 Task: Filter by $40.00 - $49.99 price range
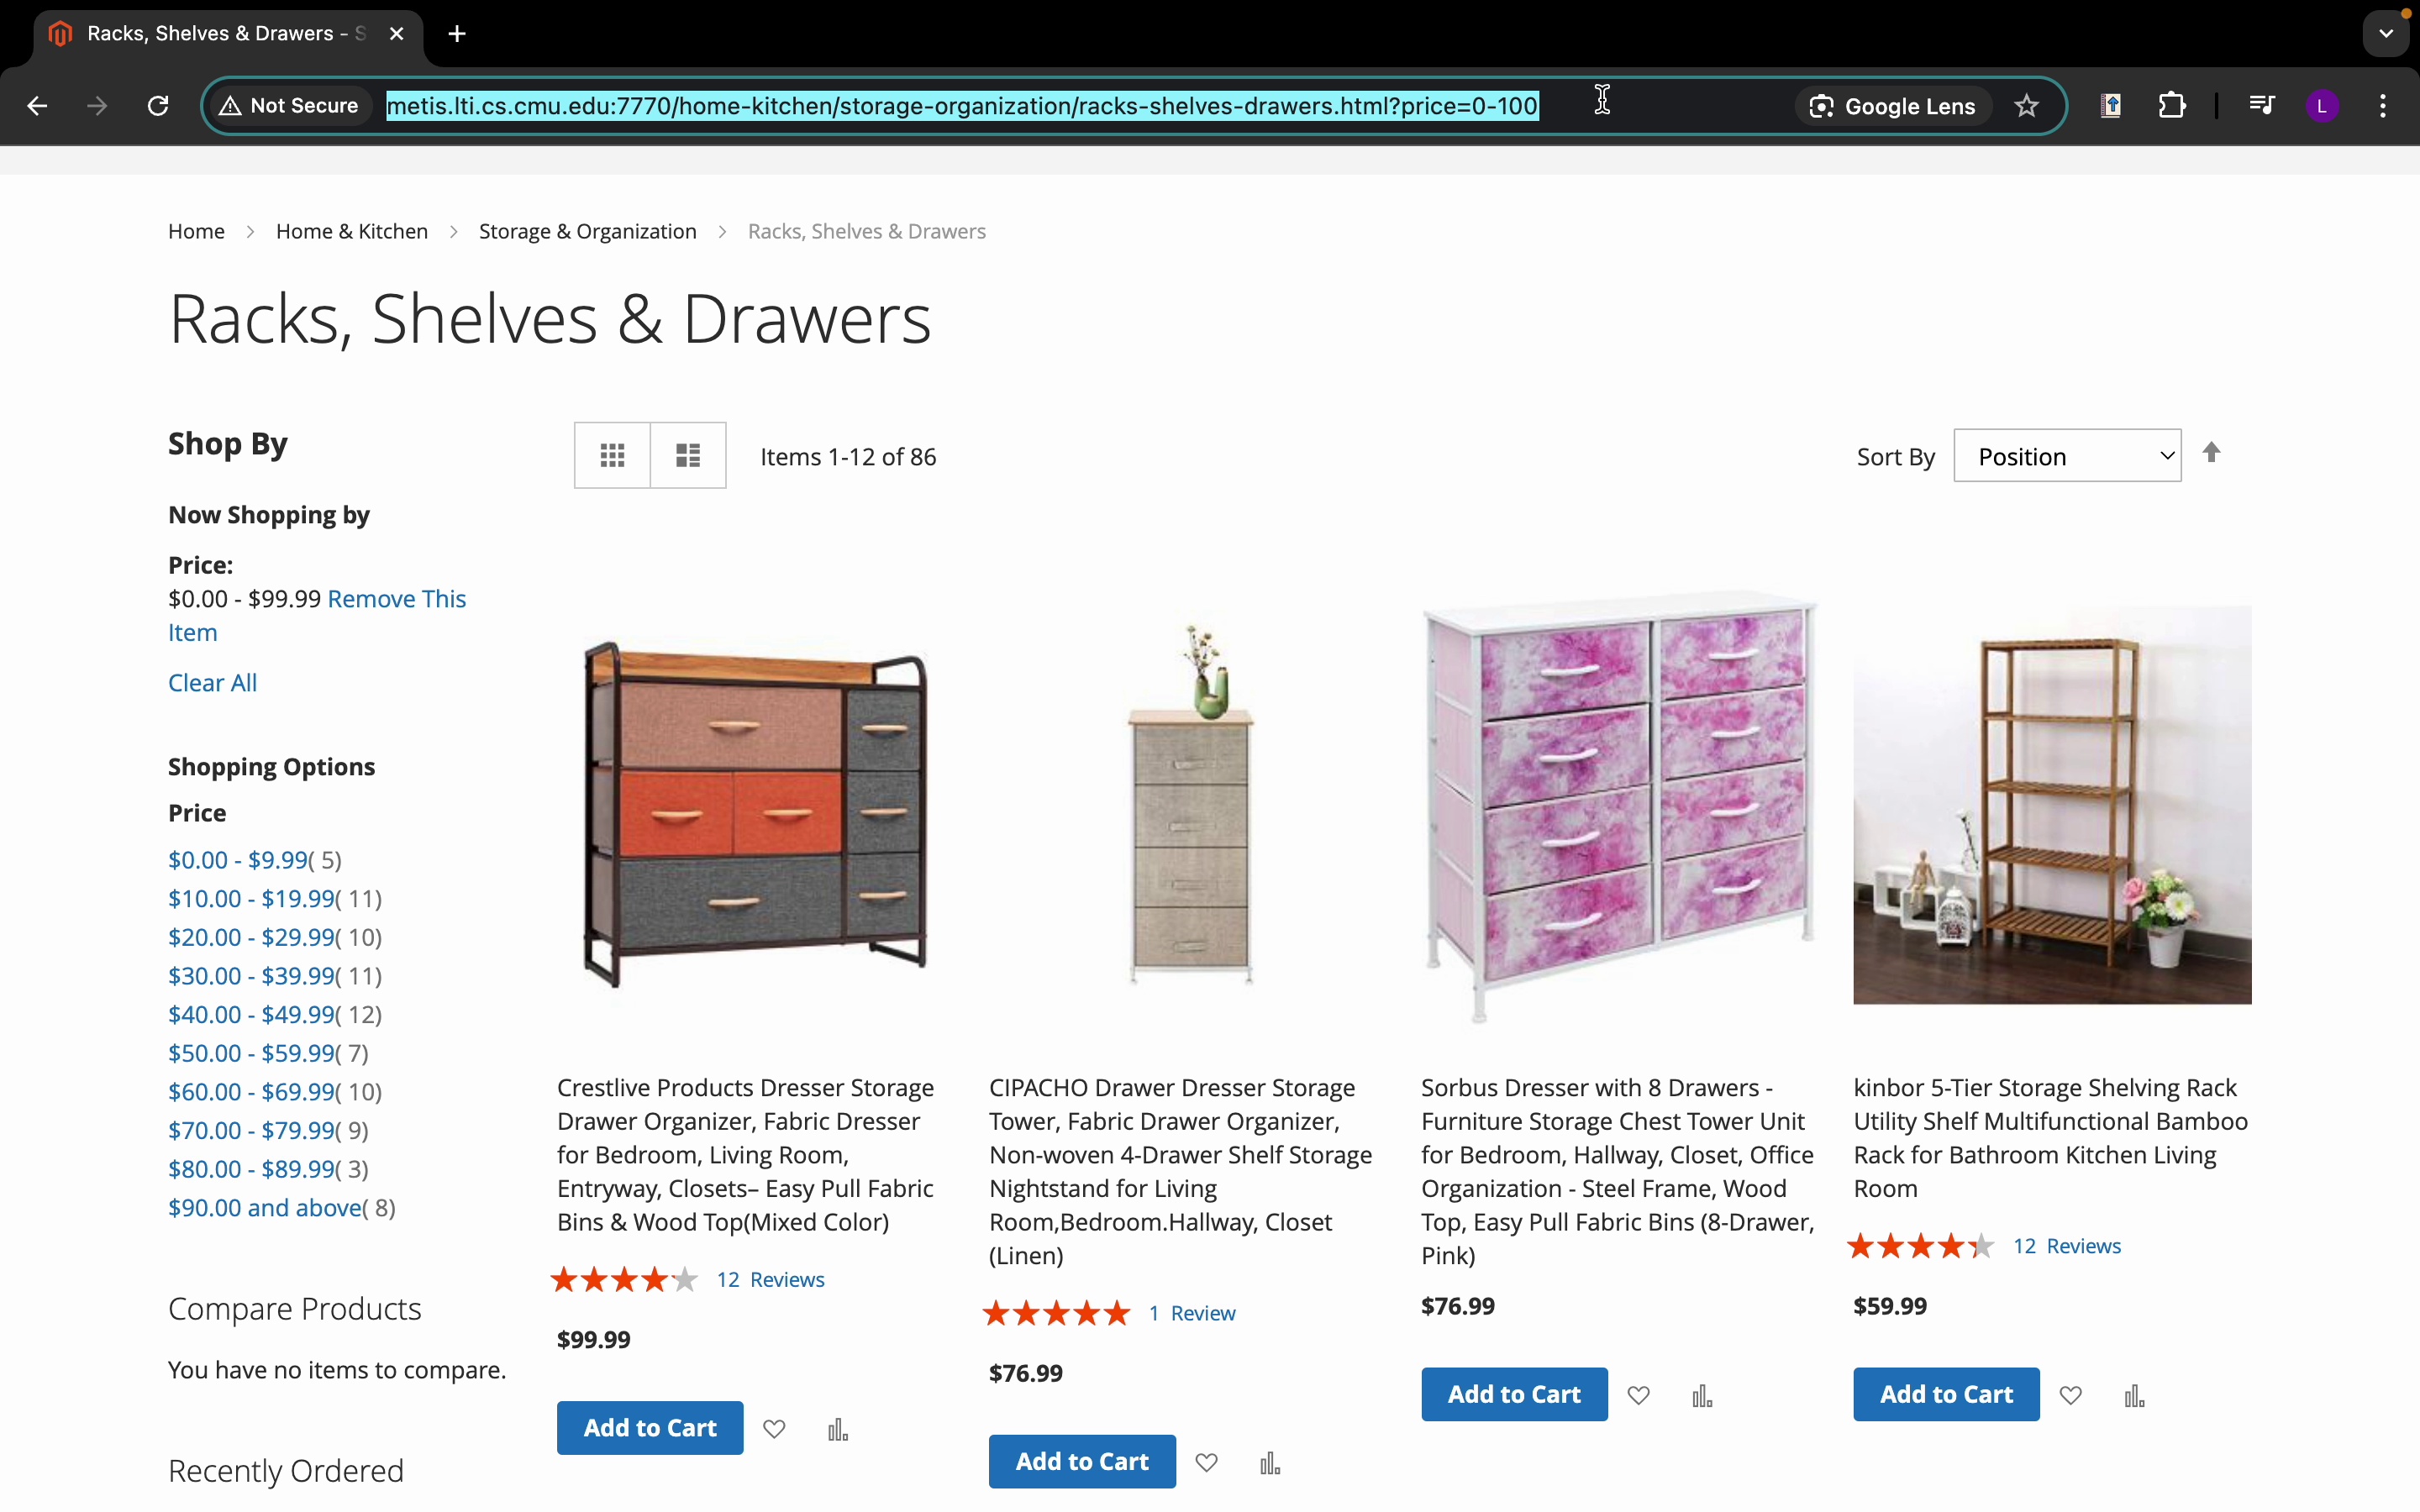tap(251, 1014)
